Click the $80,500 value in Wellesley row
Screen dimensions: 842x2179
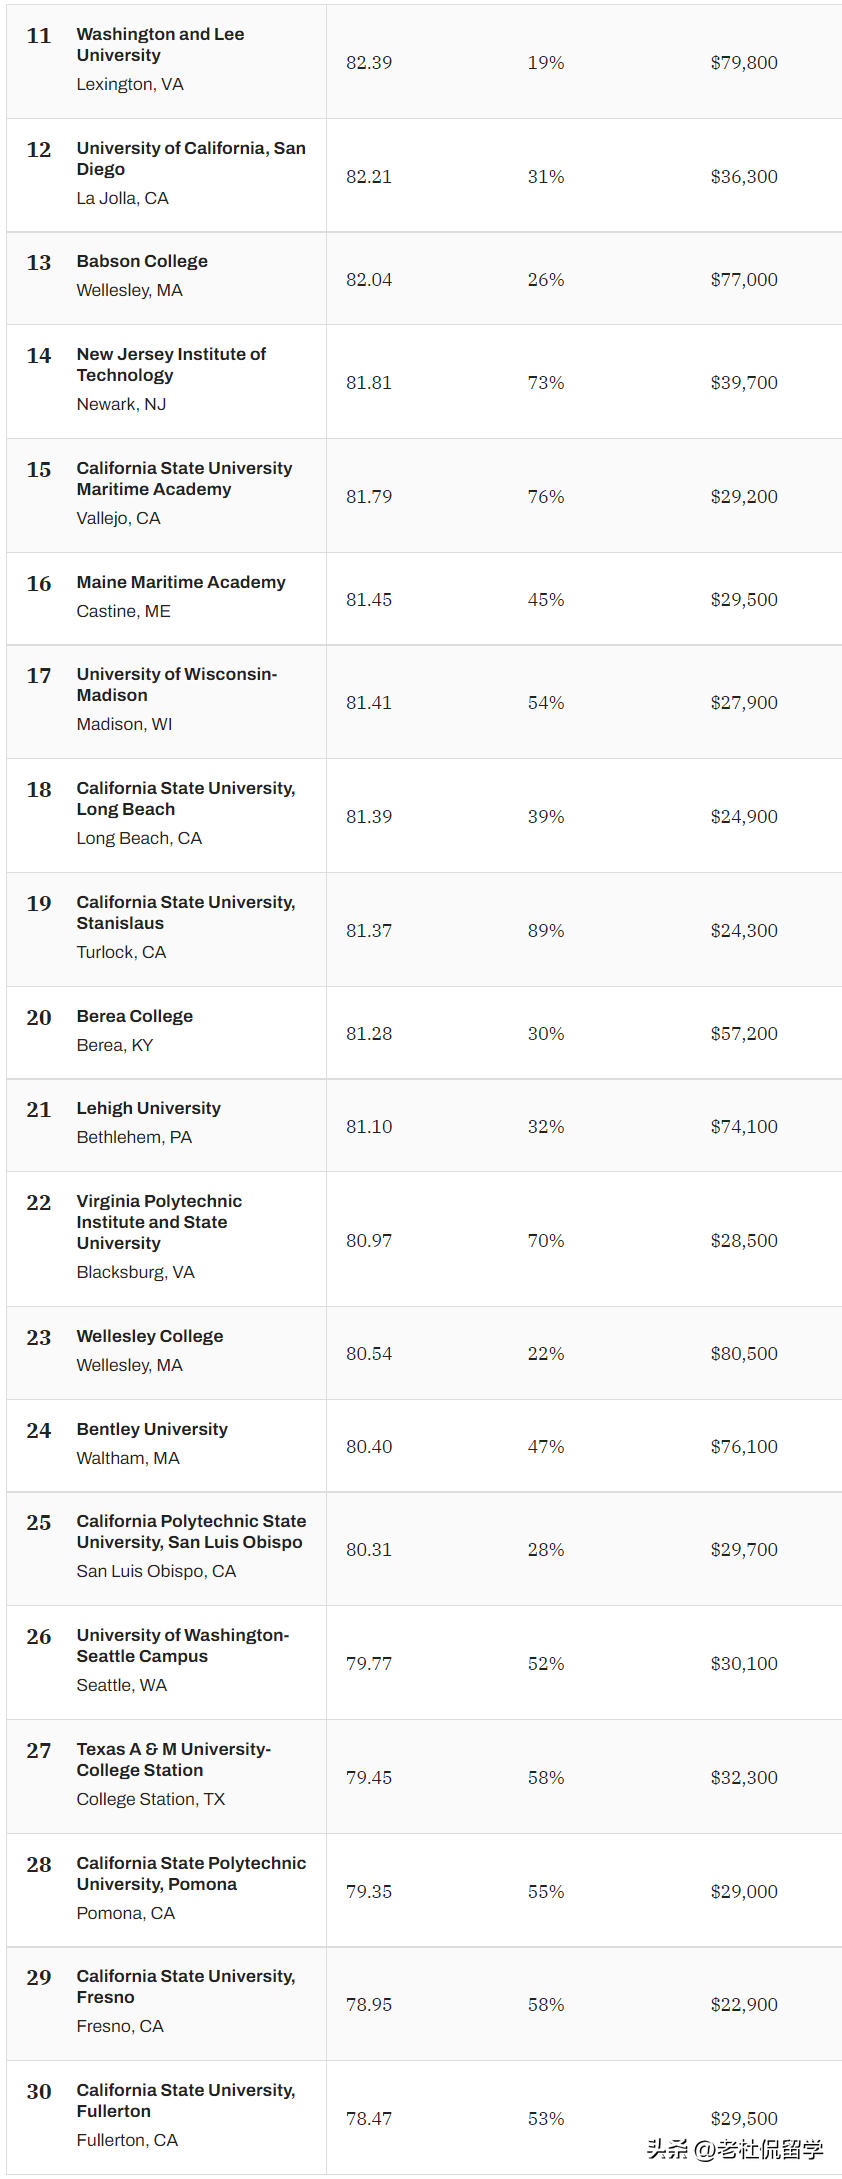744,1354
